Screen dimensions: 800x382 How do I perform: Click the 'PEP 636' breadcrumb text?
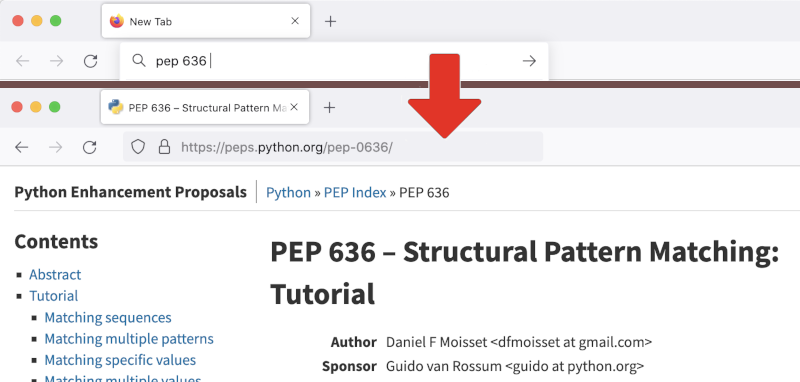(x=424, y=193)
